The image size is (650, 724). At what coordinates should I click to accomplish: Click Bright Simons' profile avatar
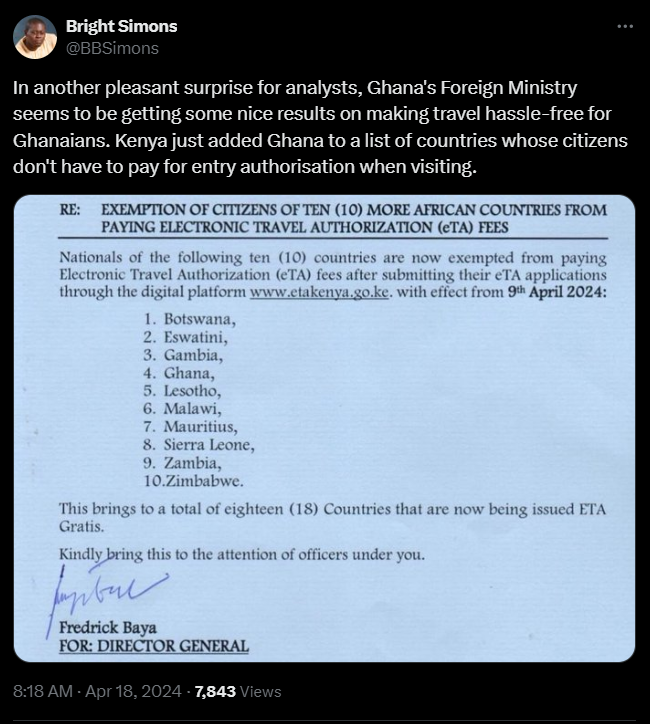[x=35, y=37]
